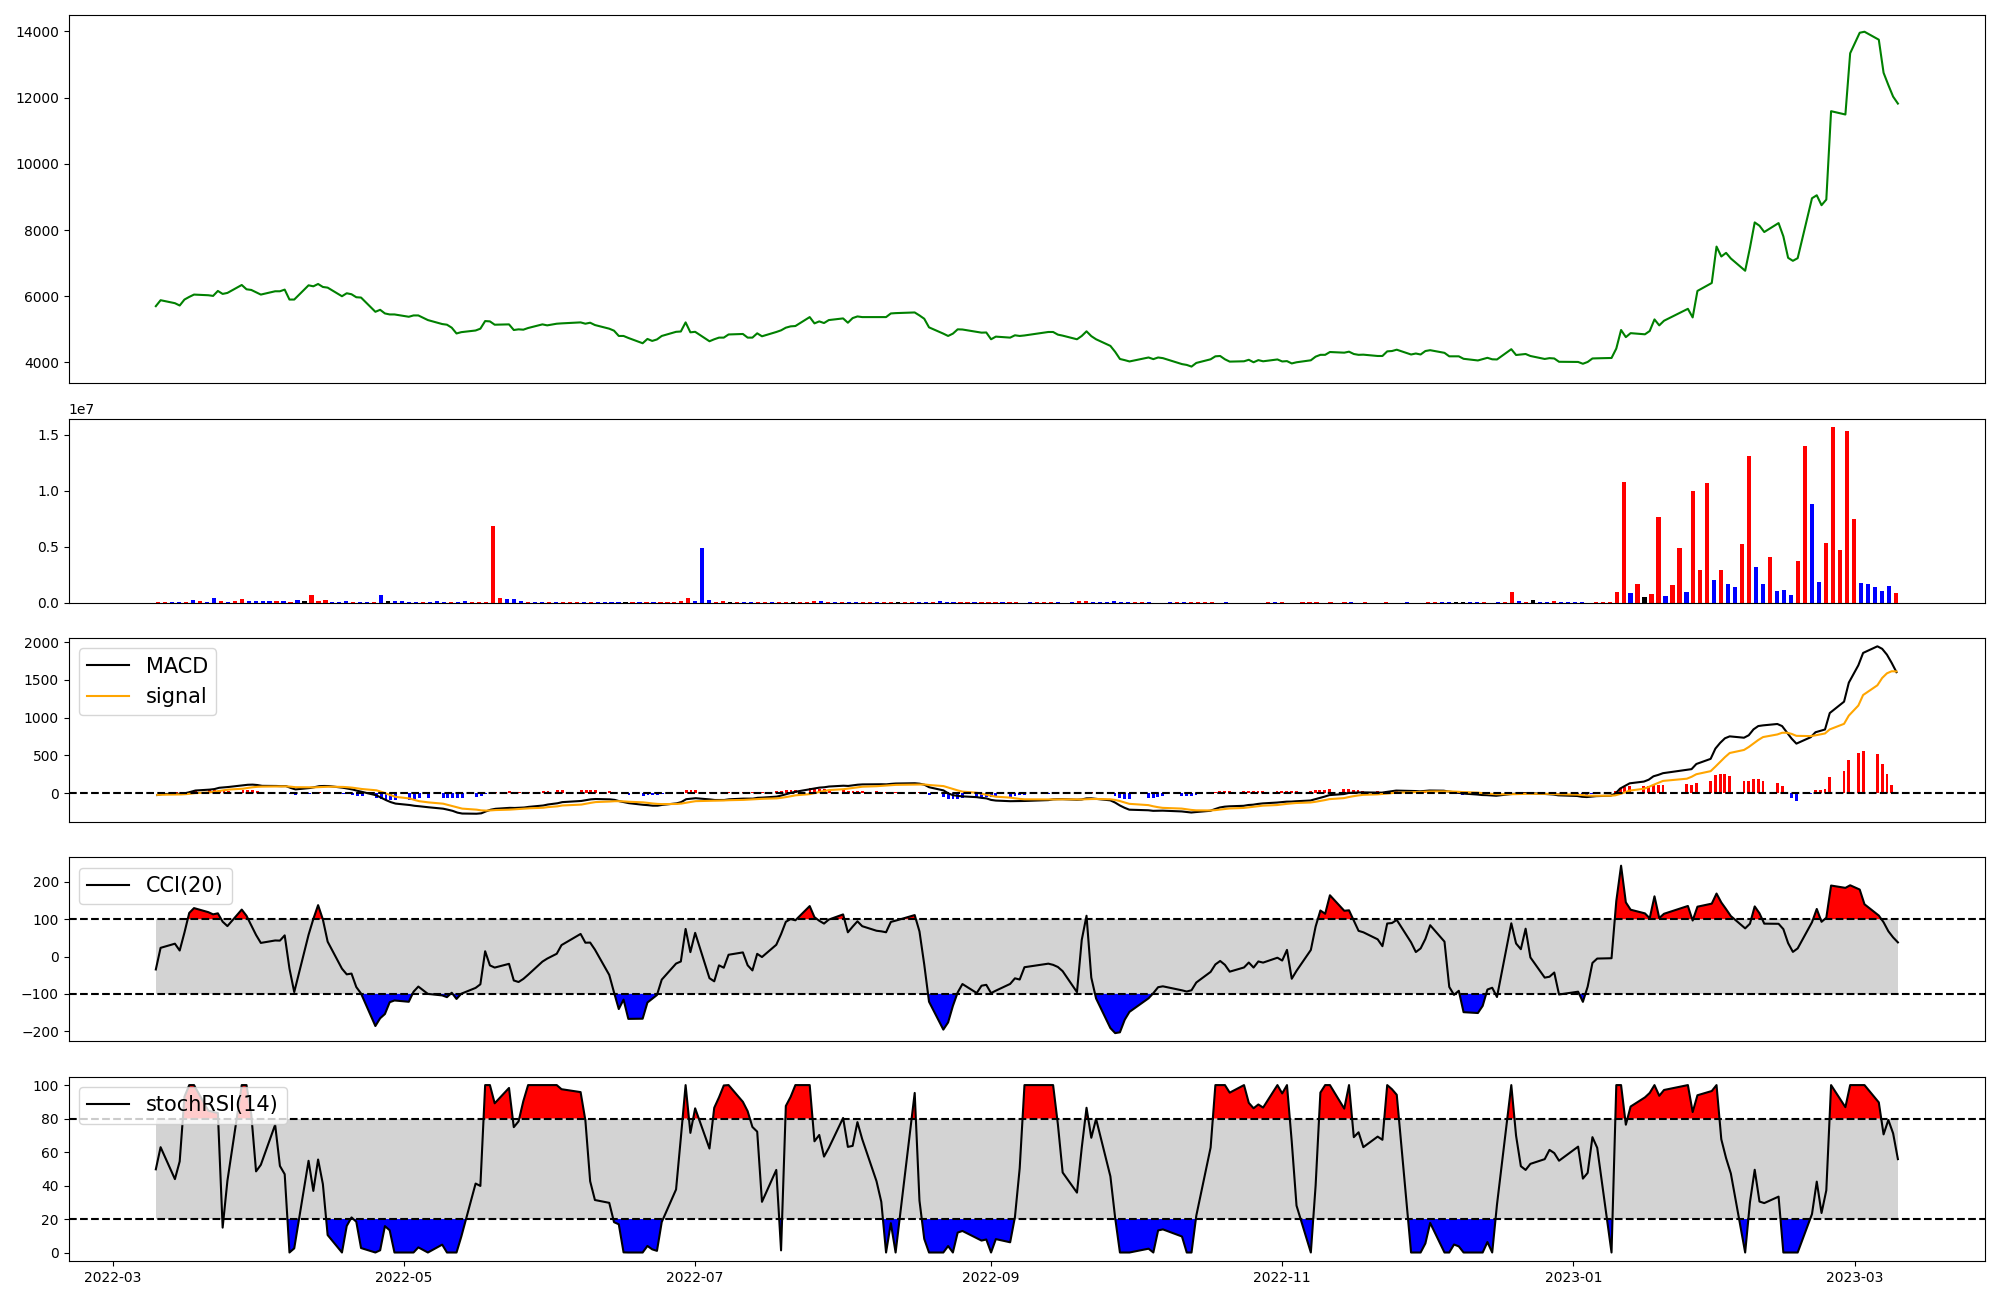Click the 1.5 tick on volume axis

(x=48, y=435)
